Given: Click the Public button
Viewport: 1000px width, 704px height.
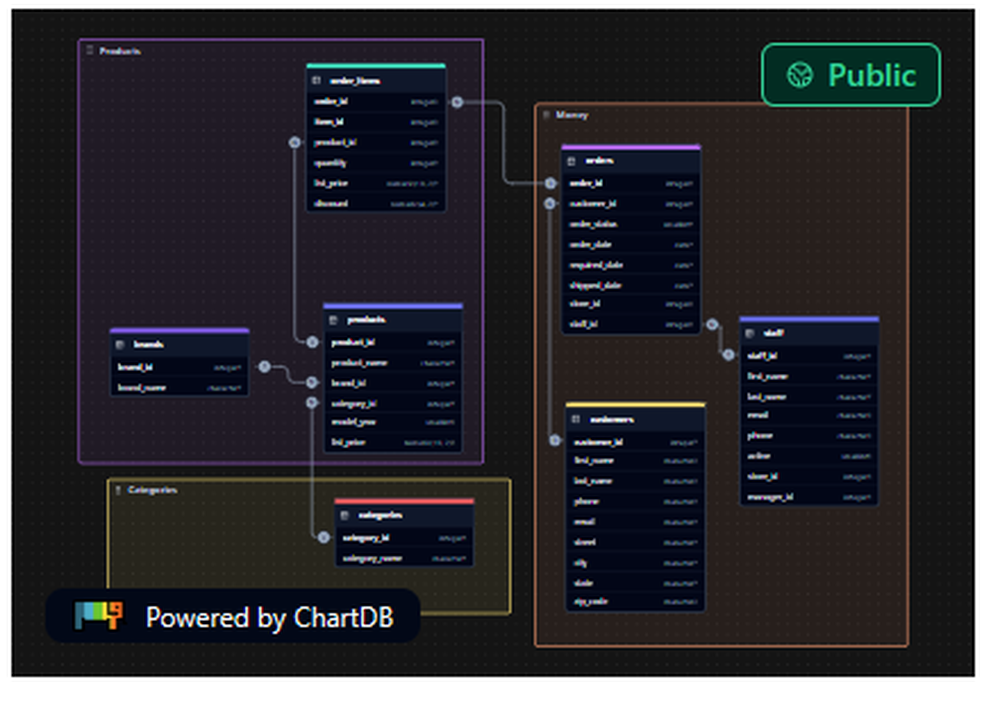Looking at the screenshot, I should [x=851, y=73].
